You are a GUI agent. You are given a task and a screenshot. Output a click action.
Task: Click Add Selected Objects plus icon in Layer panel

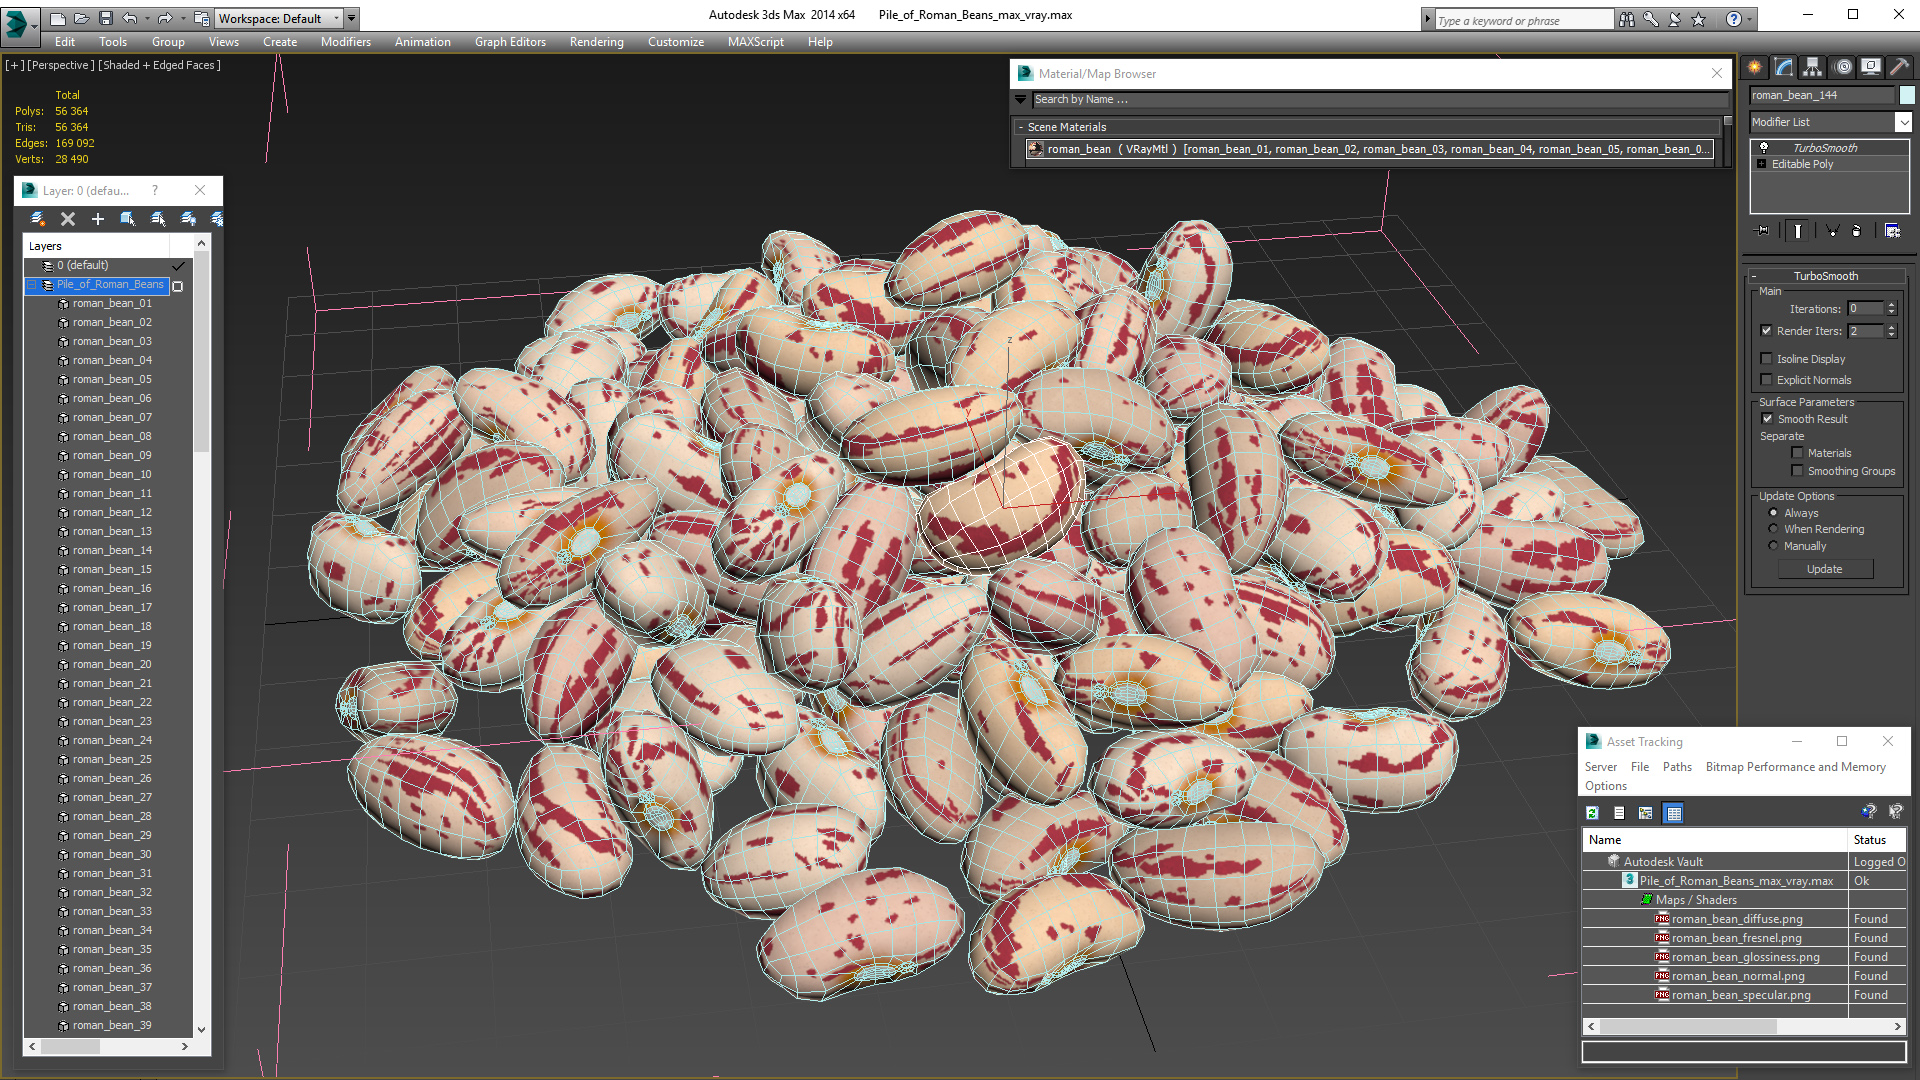click(x=98, y=219)
